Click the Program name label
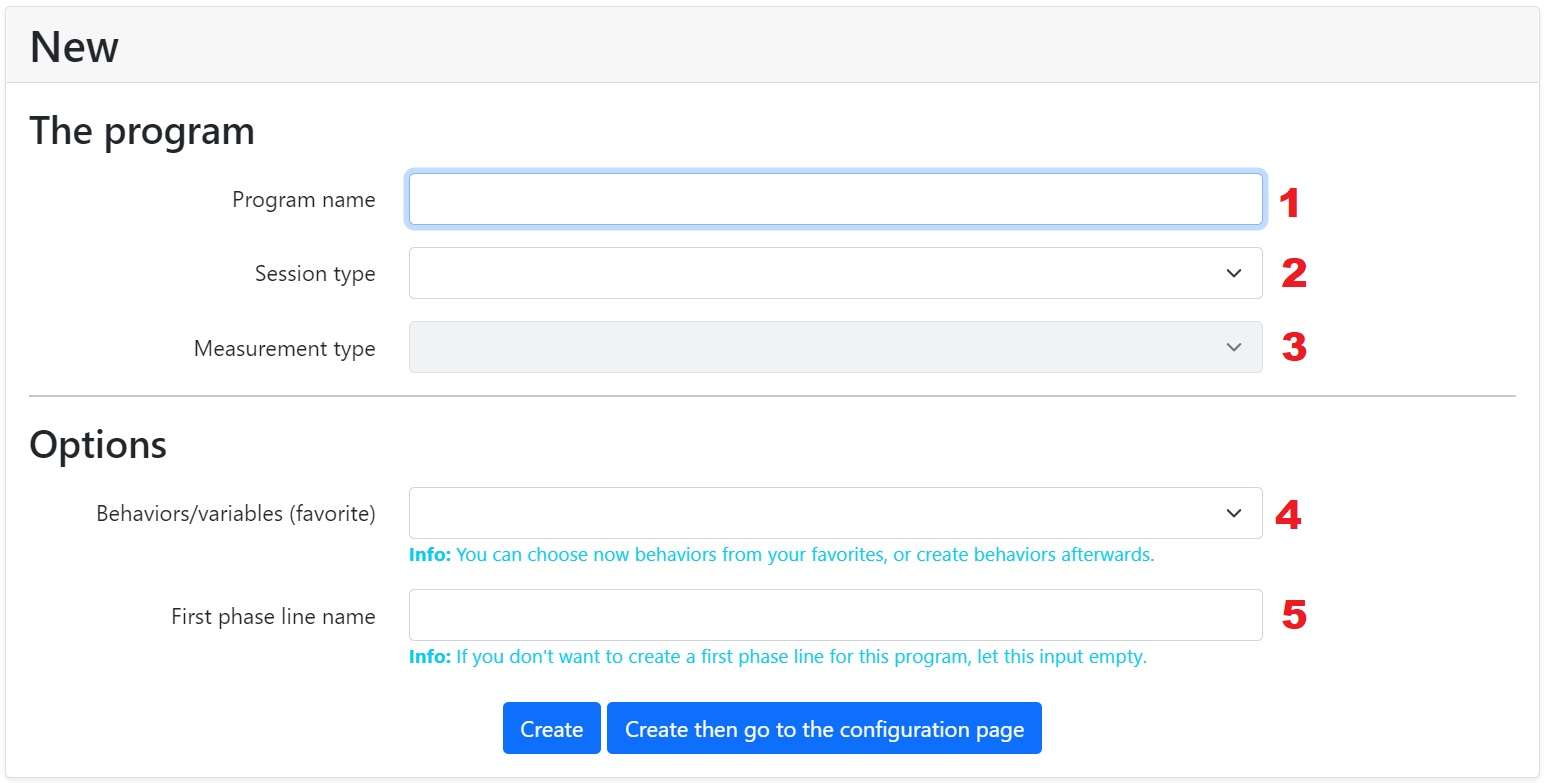The width and height of the screenshot is (1553, 783). coord(304,200)
